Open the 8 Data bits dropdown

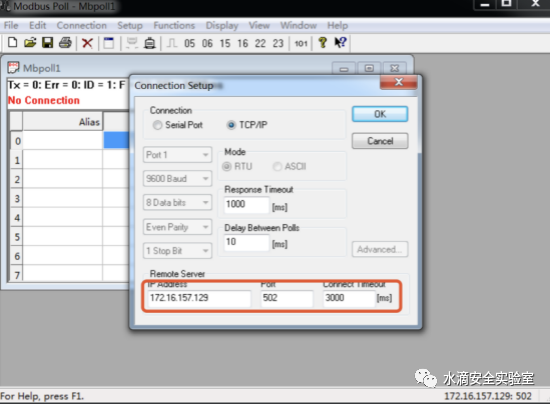pos(177,203)
